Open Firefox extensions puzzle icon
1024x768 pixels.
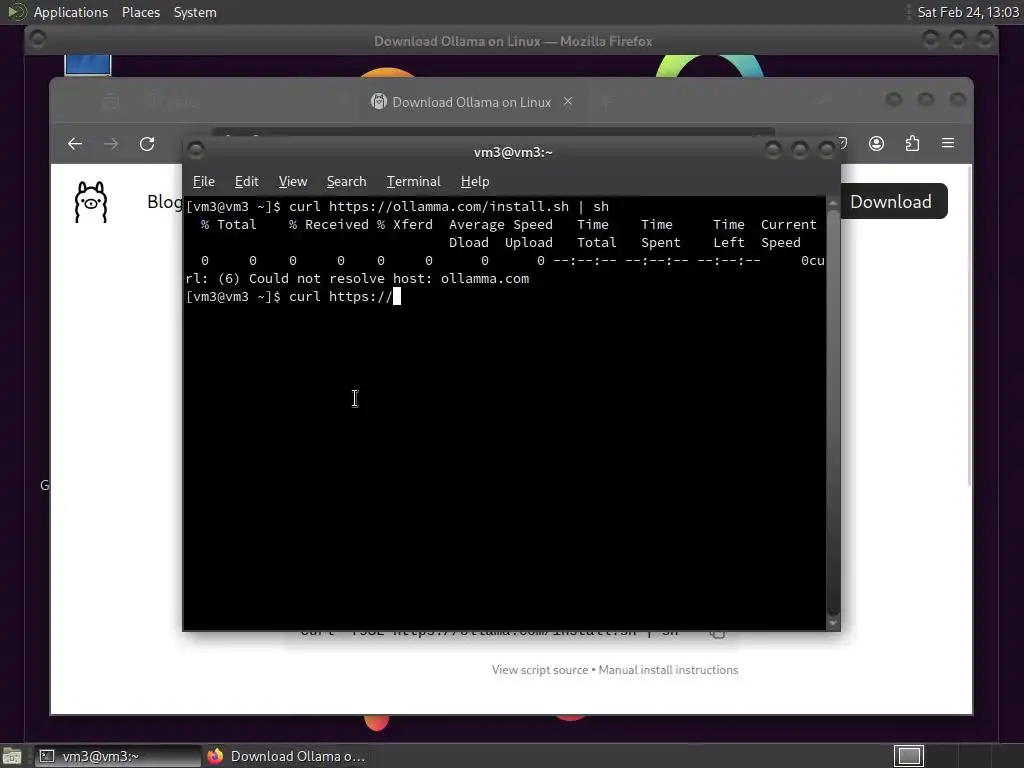[x=912, y=144]
